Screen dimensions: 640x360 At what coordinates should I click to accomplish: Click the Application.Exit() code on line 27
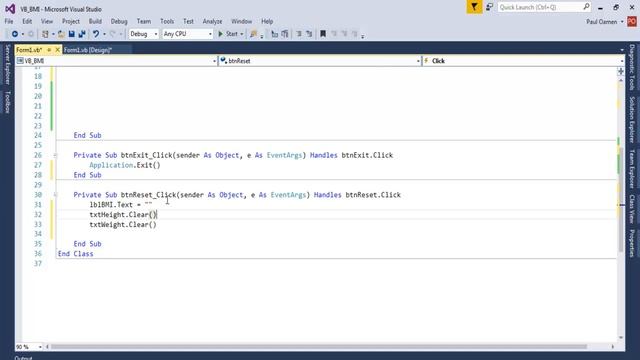click(x=125, y=165)
